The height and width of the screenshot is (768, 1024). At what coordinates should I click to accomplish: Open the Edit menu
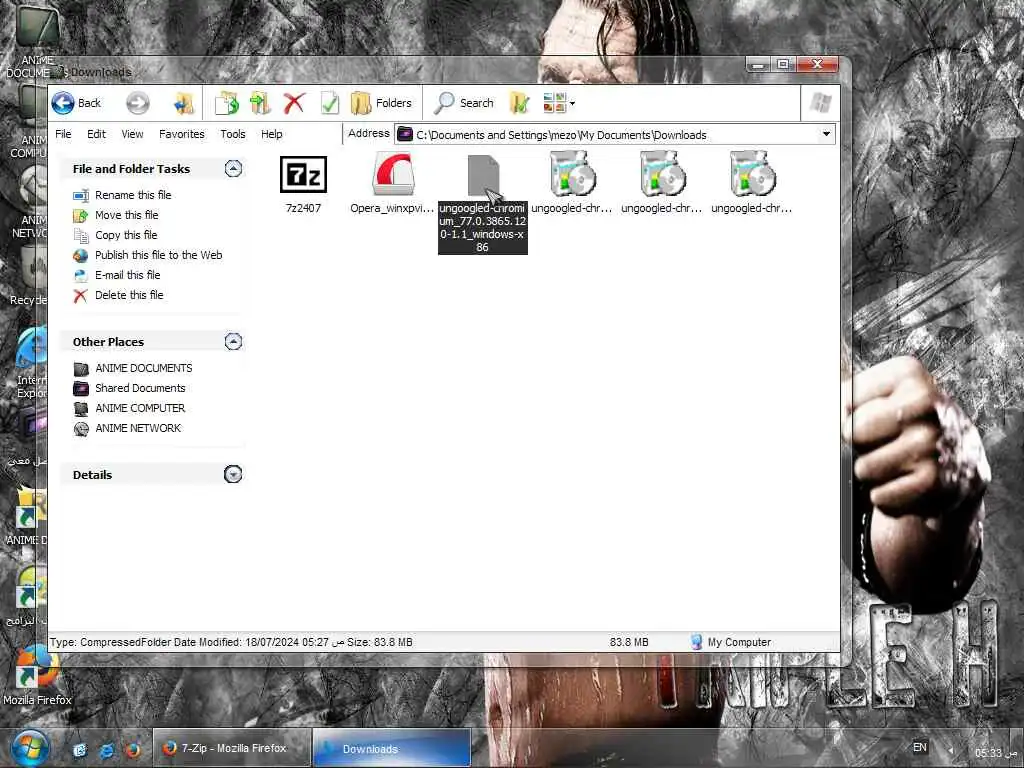point(96,134)
